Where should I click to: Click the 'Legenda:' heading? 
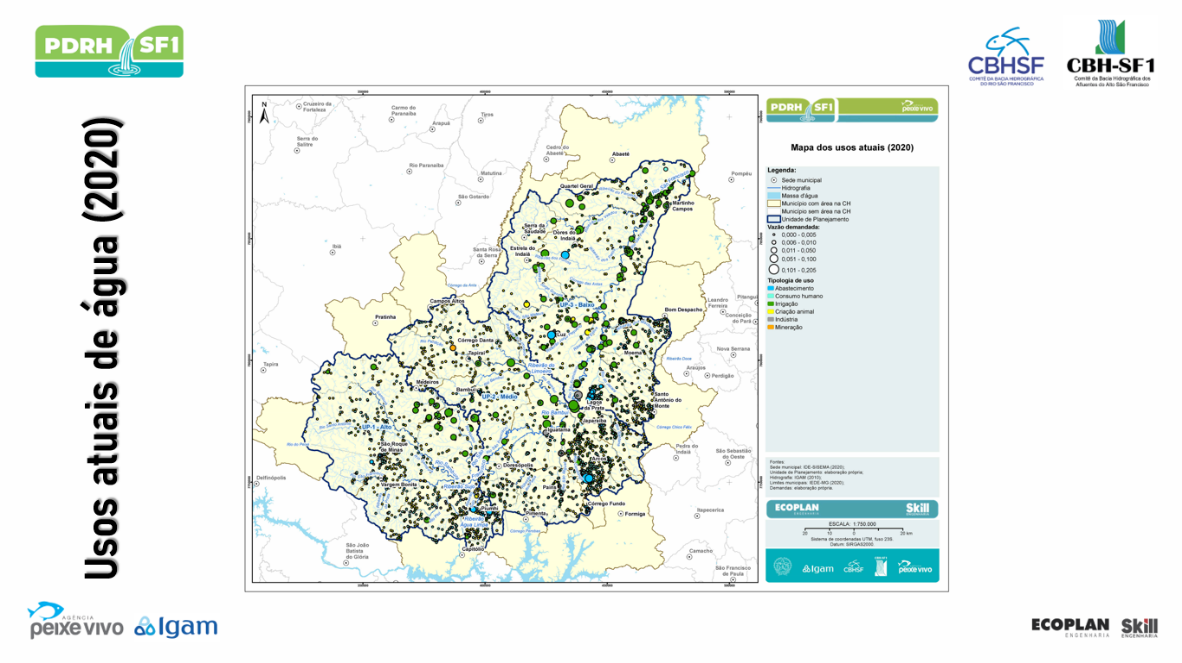[x=782, y=170]
